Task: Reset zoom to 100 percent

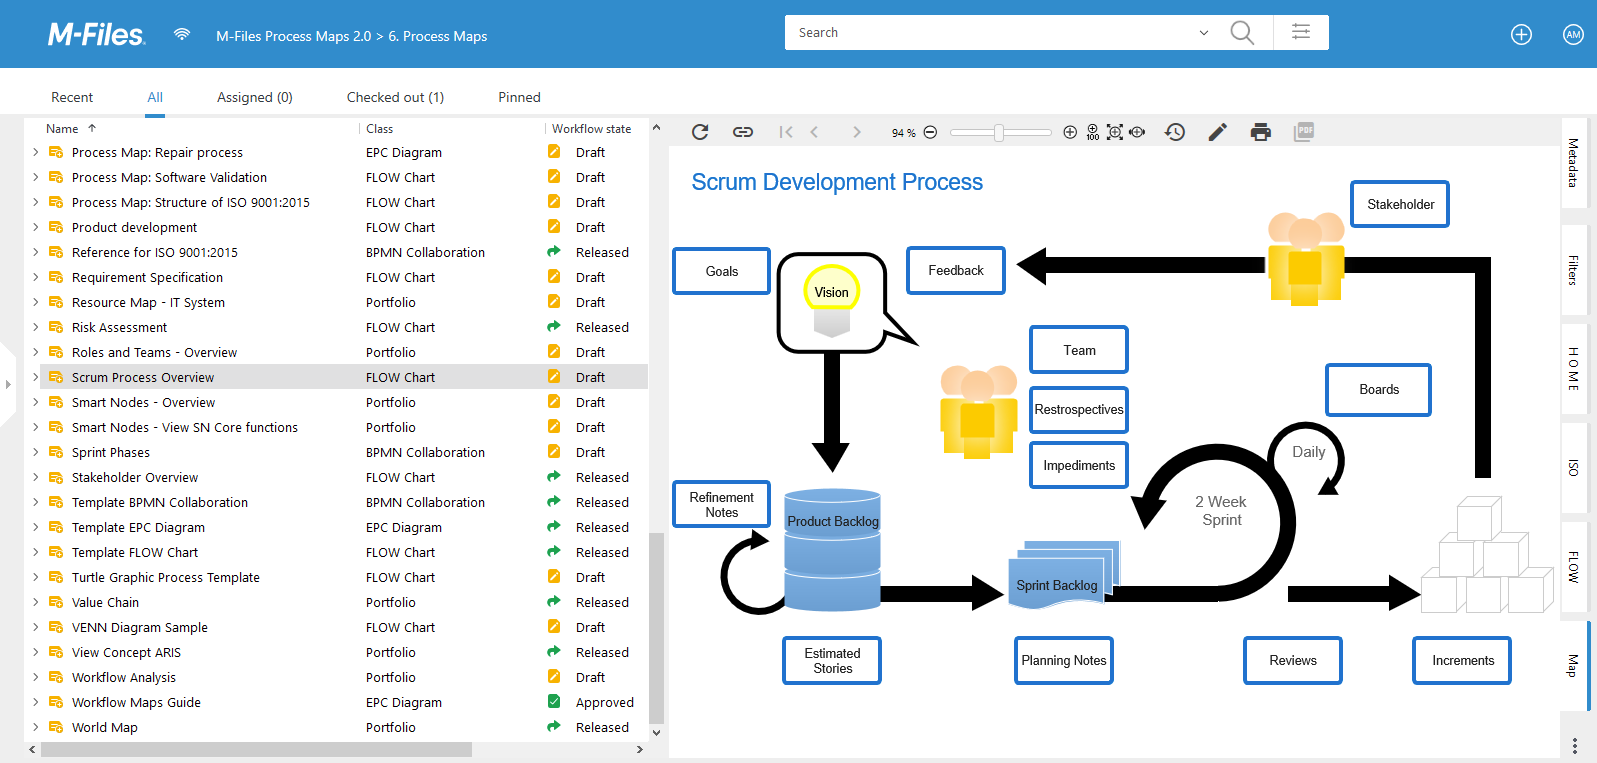Action: point(1092,132)
